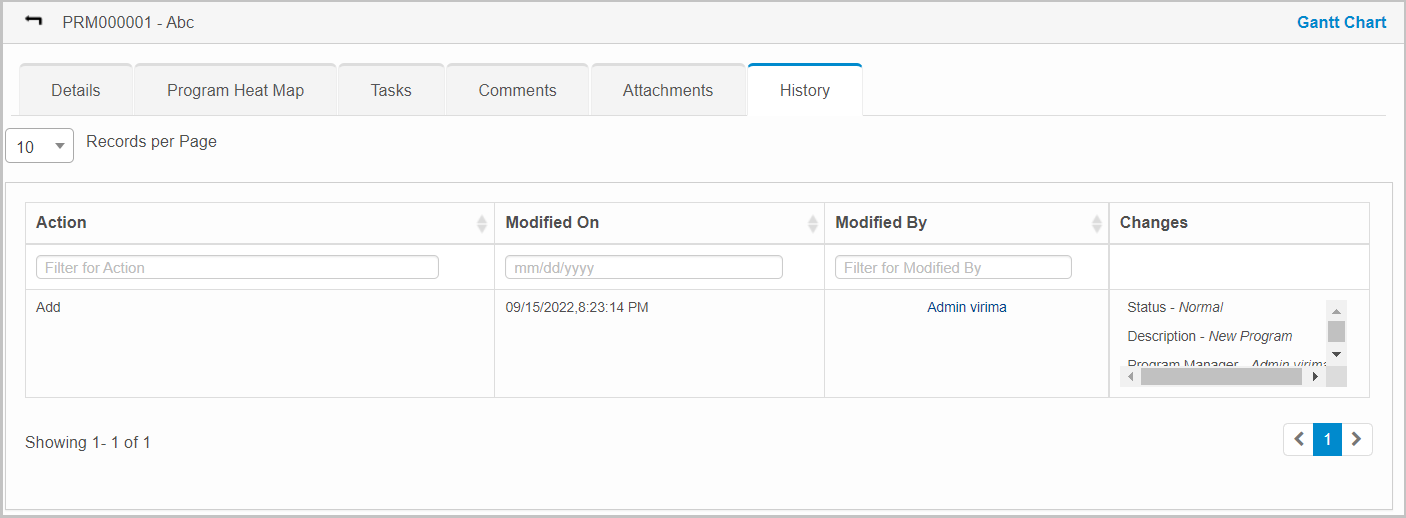1406x518 pixels.
Task: Switch to Program Heat Map tab
Action: 235,90
